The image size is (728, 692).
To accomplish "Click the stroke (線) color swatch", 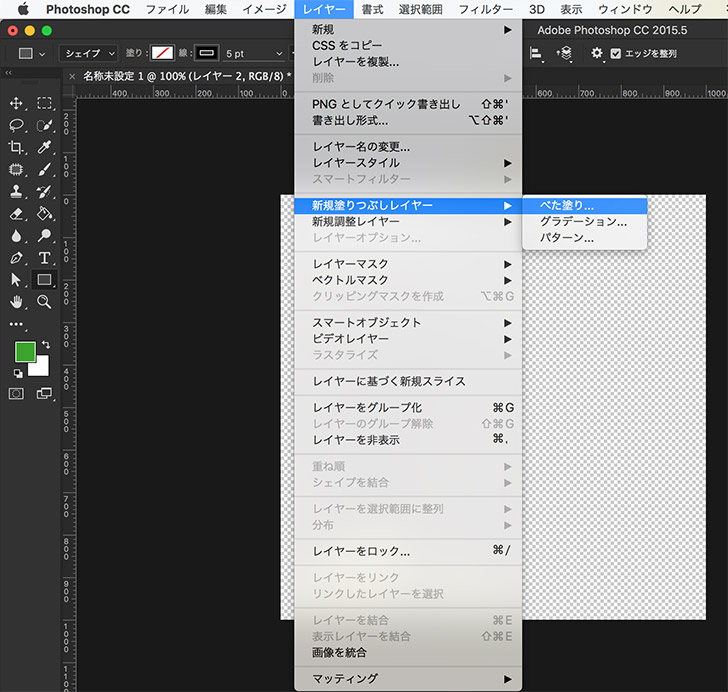I will coord(207,53).
